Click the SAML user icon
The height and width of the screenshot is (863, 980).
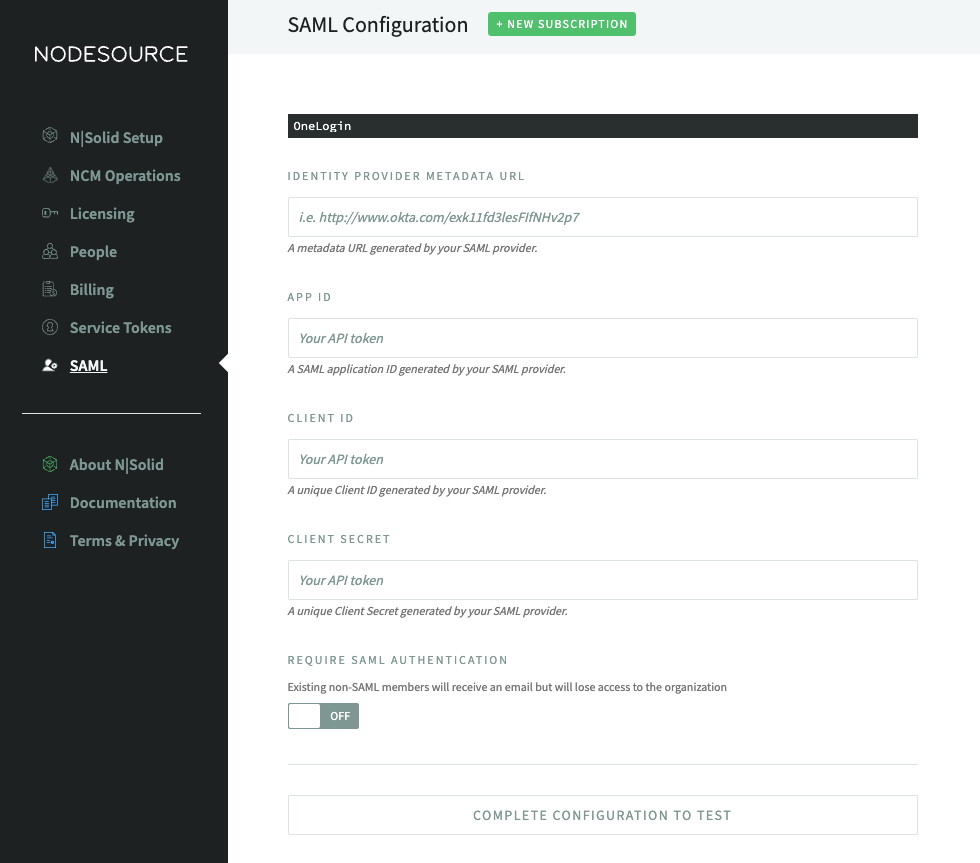(50, 365)
